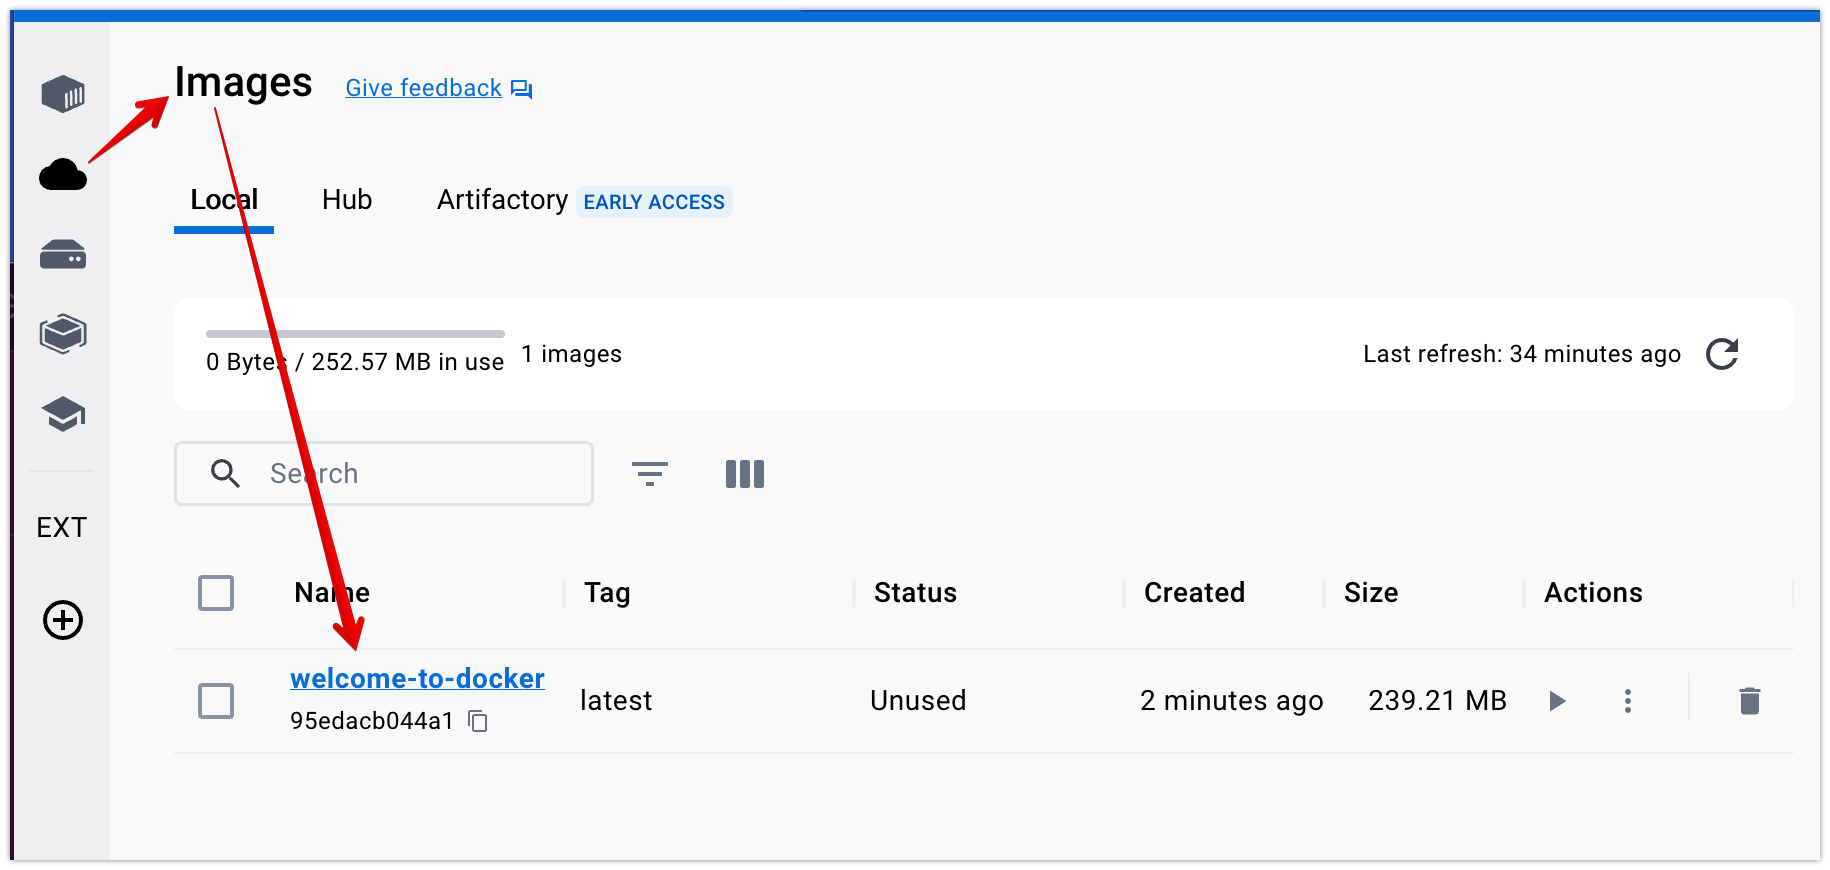Screen dimensions: 1830x870
Task: Open the Containers section in sidebar
Action: pos(63,95)
